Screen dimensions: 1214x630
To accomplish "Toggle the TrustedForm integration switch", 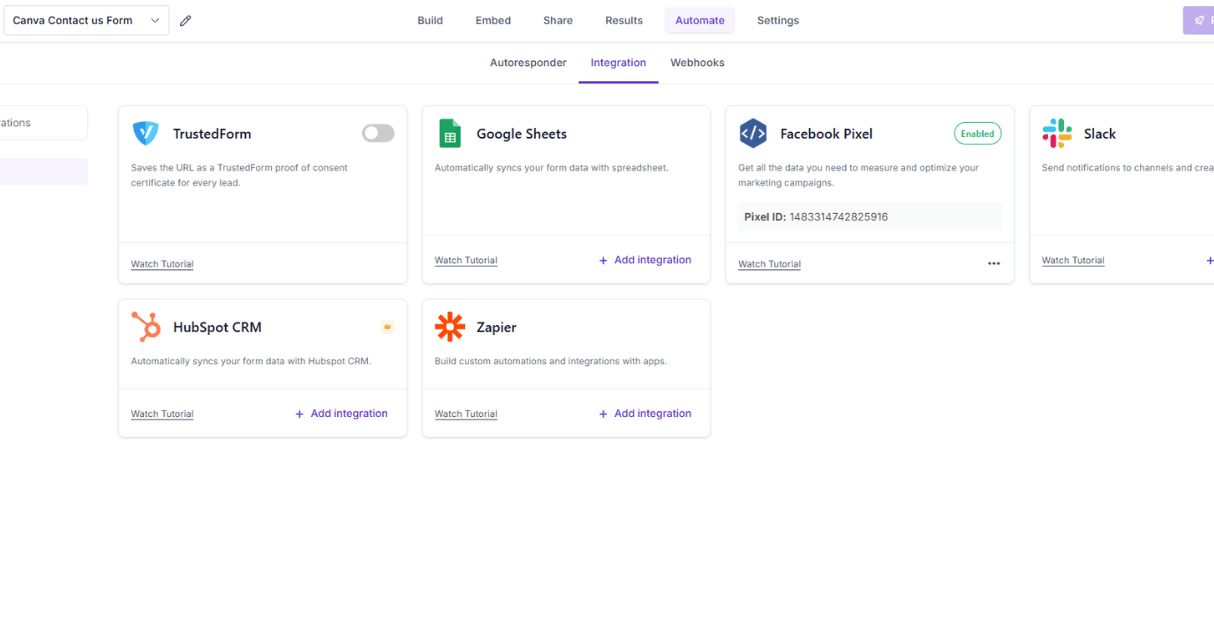I will pyautogui.click(x=378, y=133).
